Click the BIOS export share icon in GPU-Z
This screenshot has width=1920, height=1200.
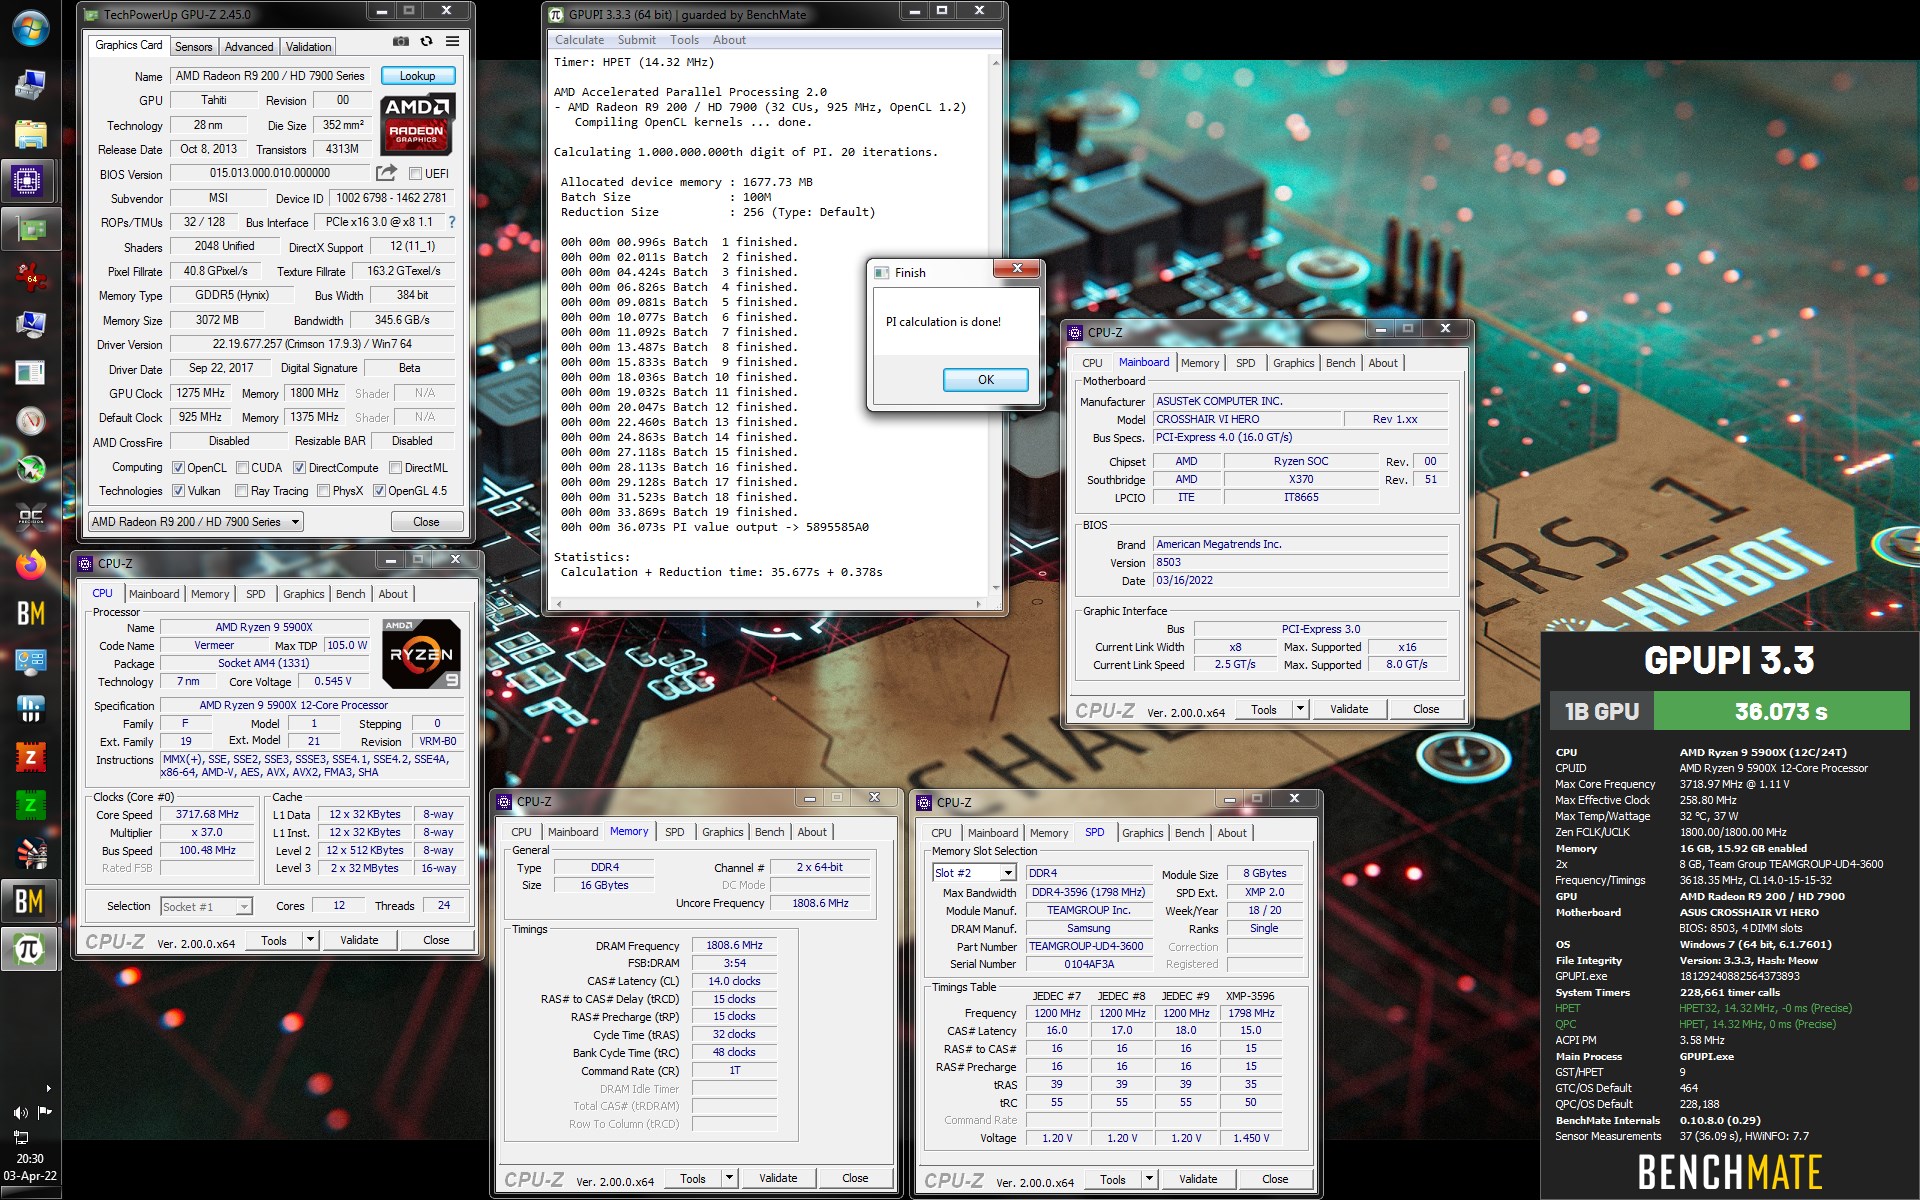(386, 173)
